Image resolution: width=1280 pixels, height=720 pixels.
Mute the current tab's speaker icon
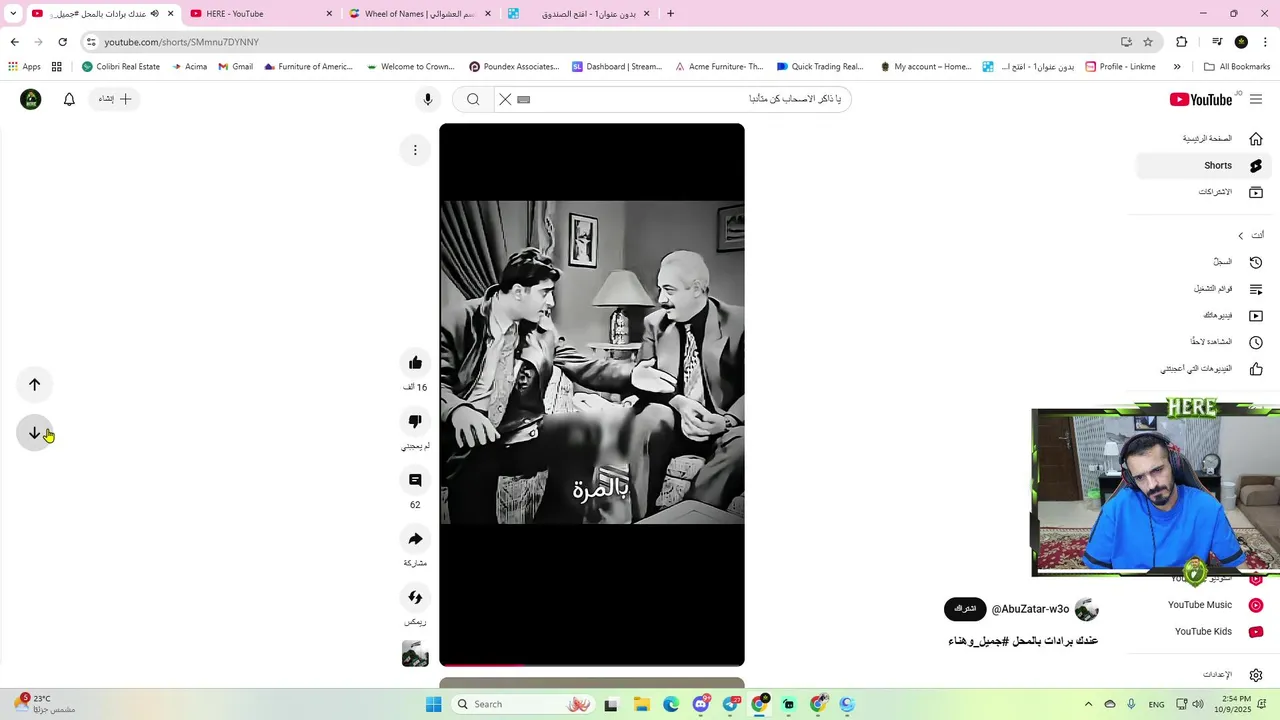click(154, 14)
